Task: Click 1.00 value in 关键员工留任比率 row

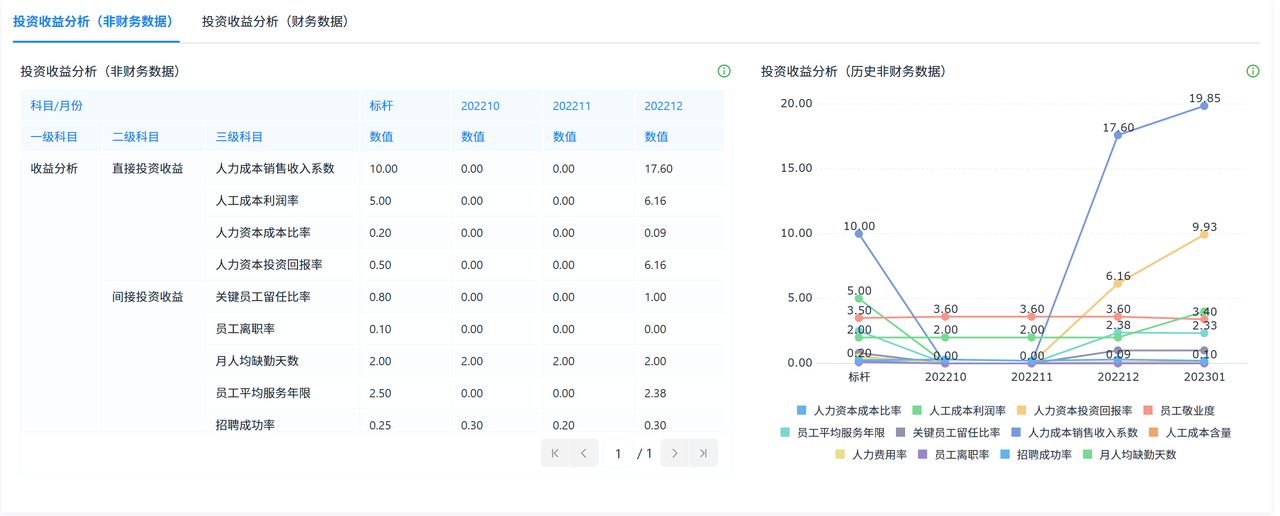Action: coord(655,297)
